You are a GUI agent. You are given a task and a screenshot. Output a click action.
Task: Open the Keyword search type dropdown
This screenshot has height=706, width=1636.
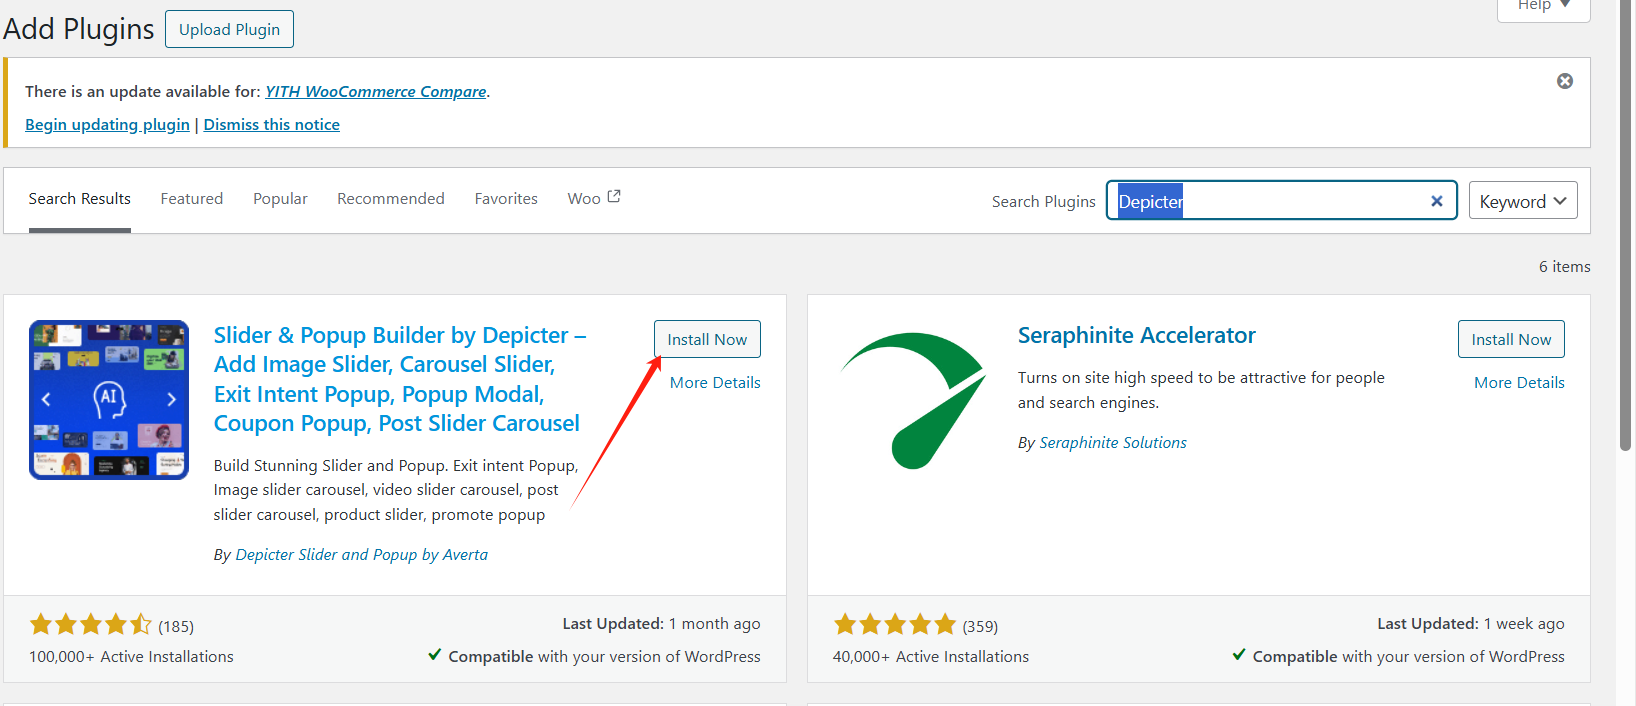pyautogui.click(x=1522, y=201)
